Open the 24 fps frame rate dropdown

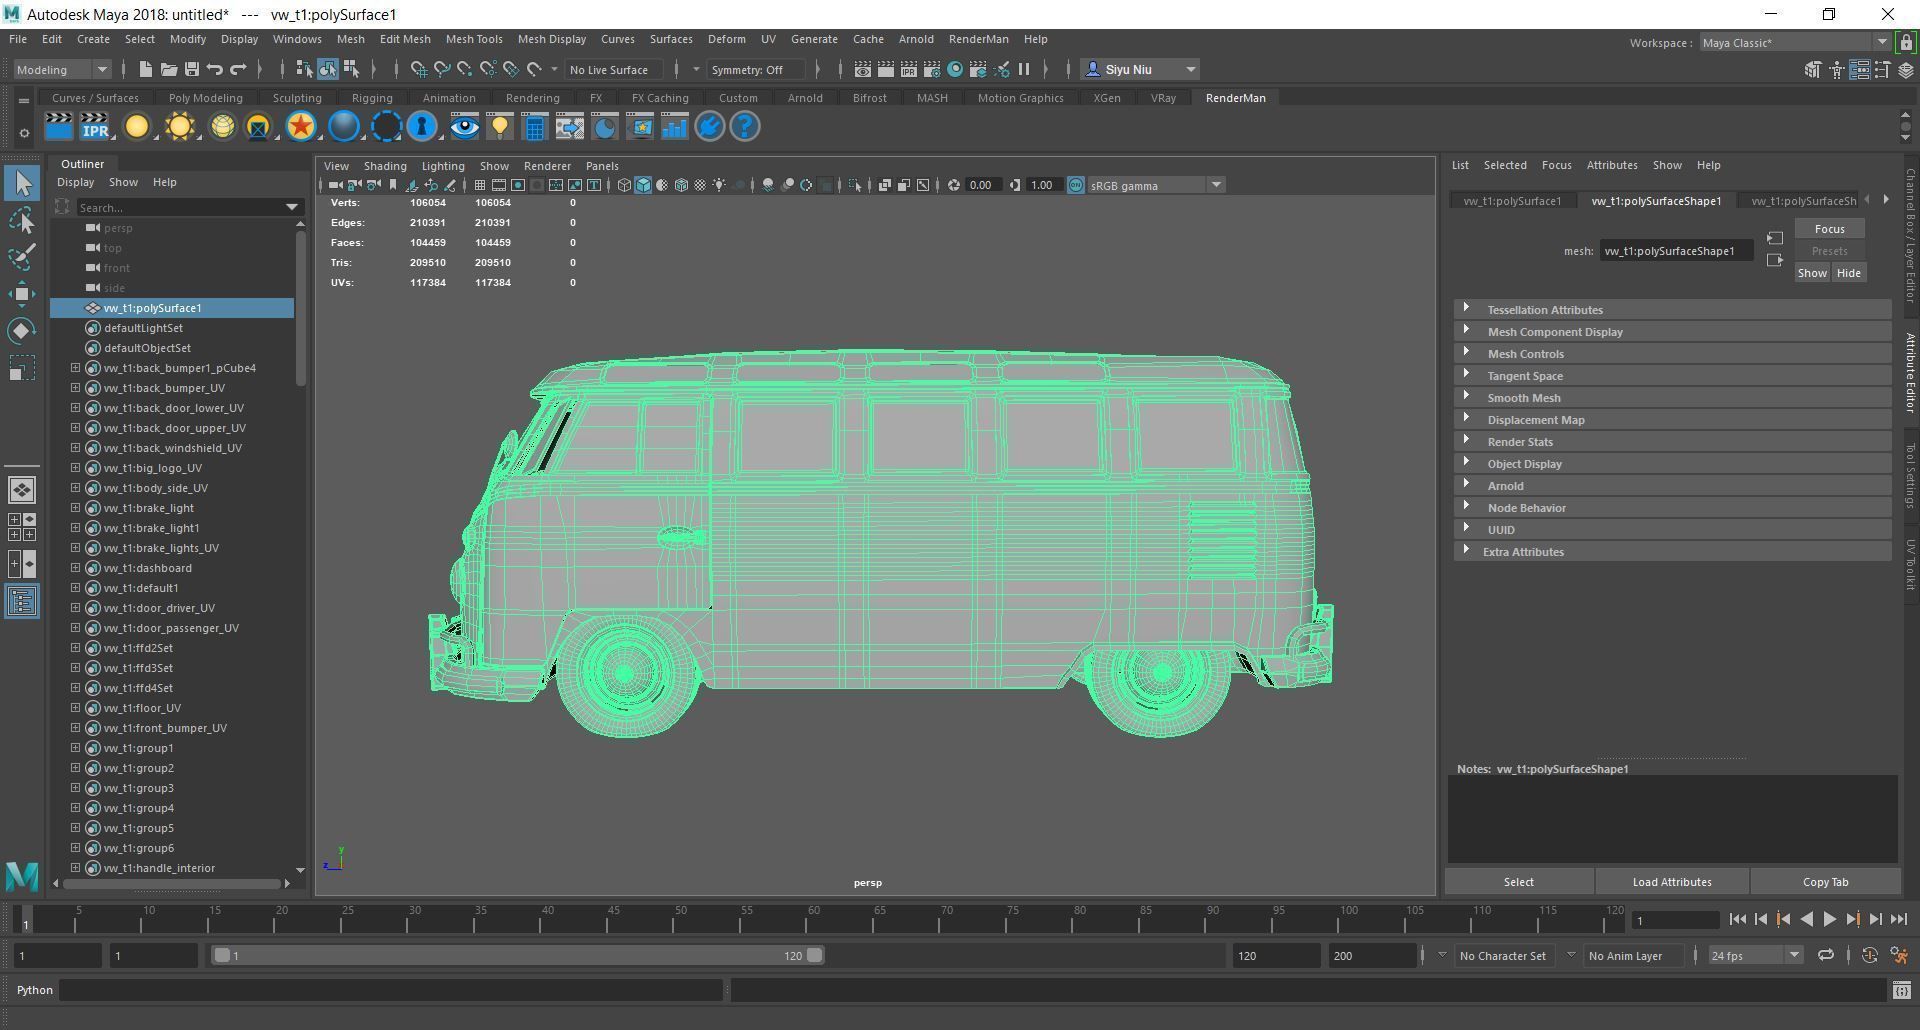1755,956
